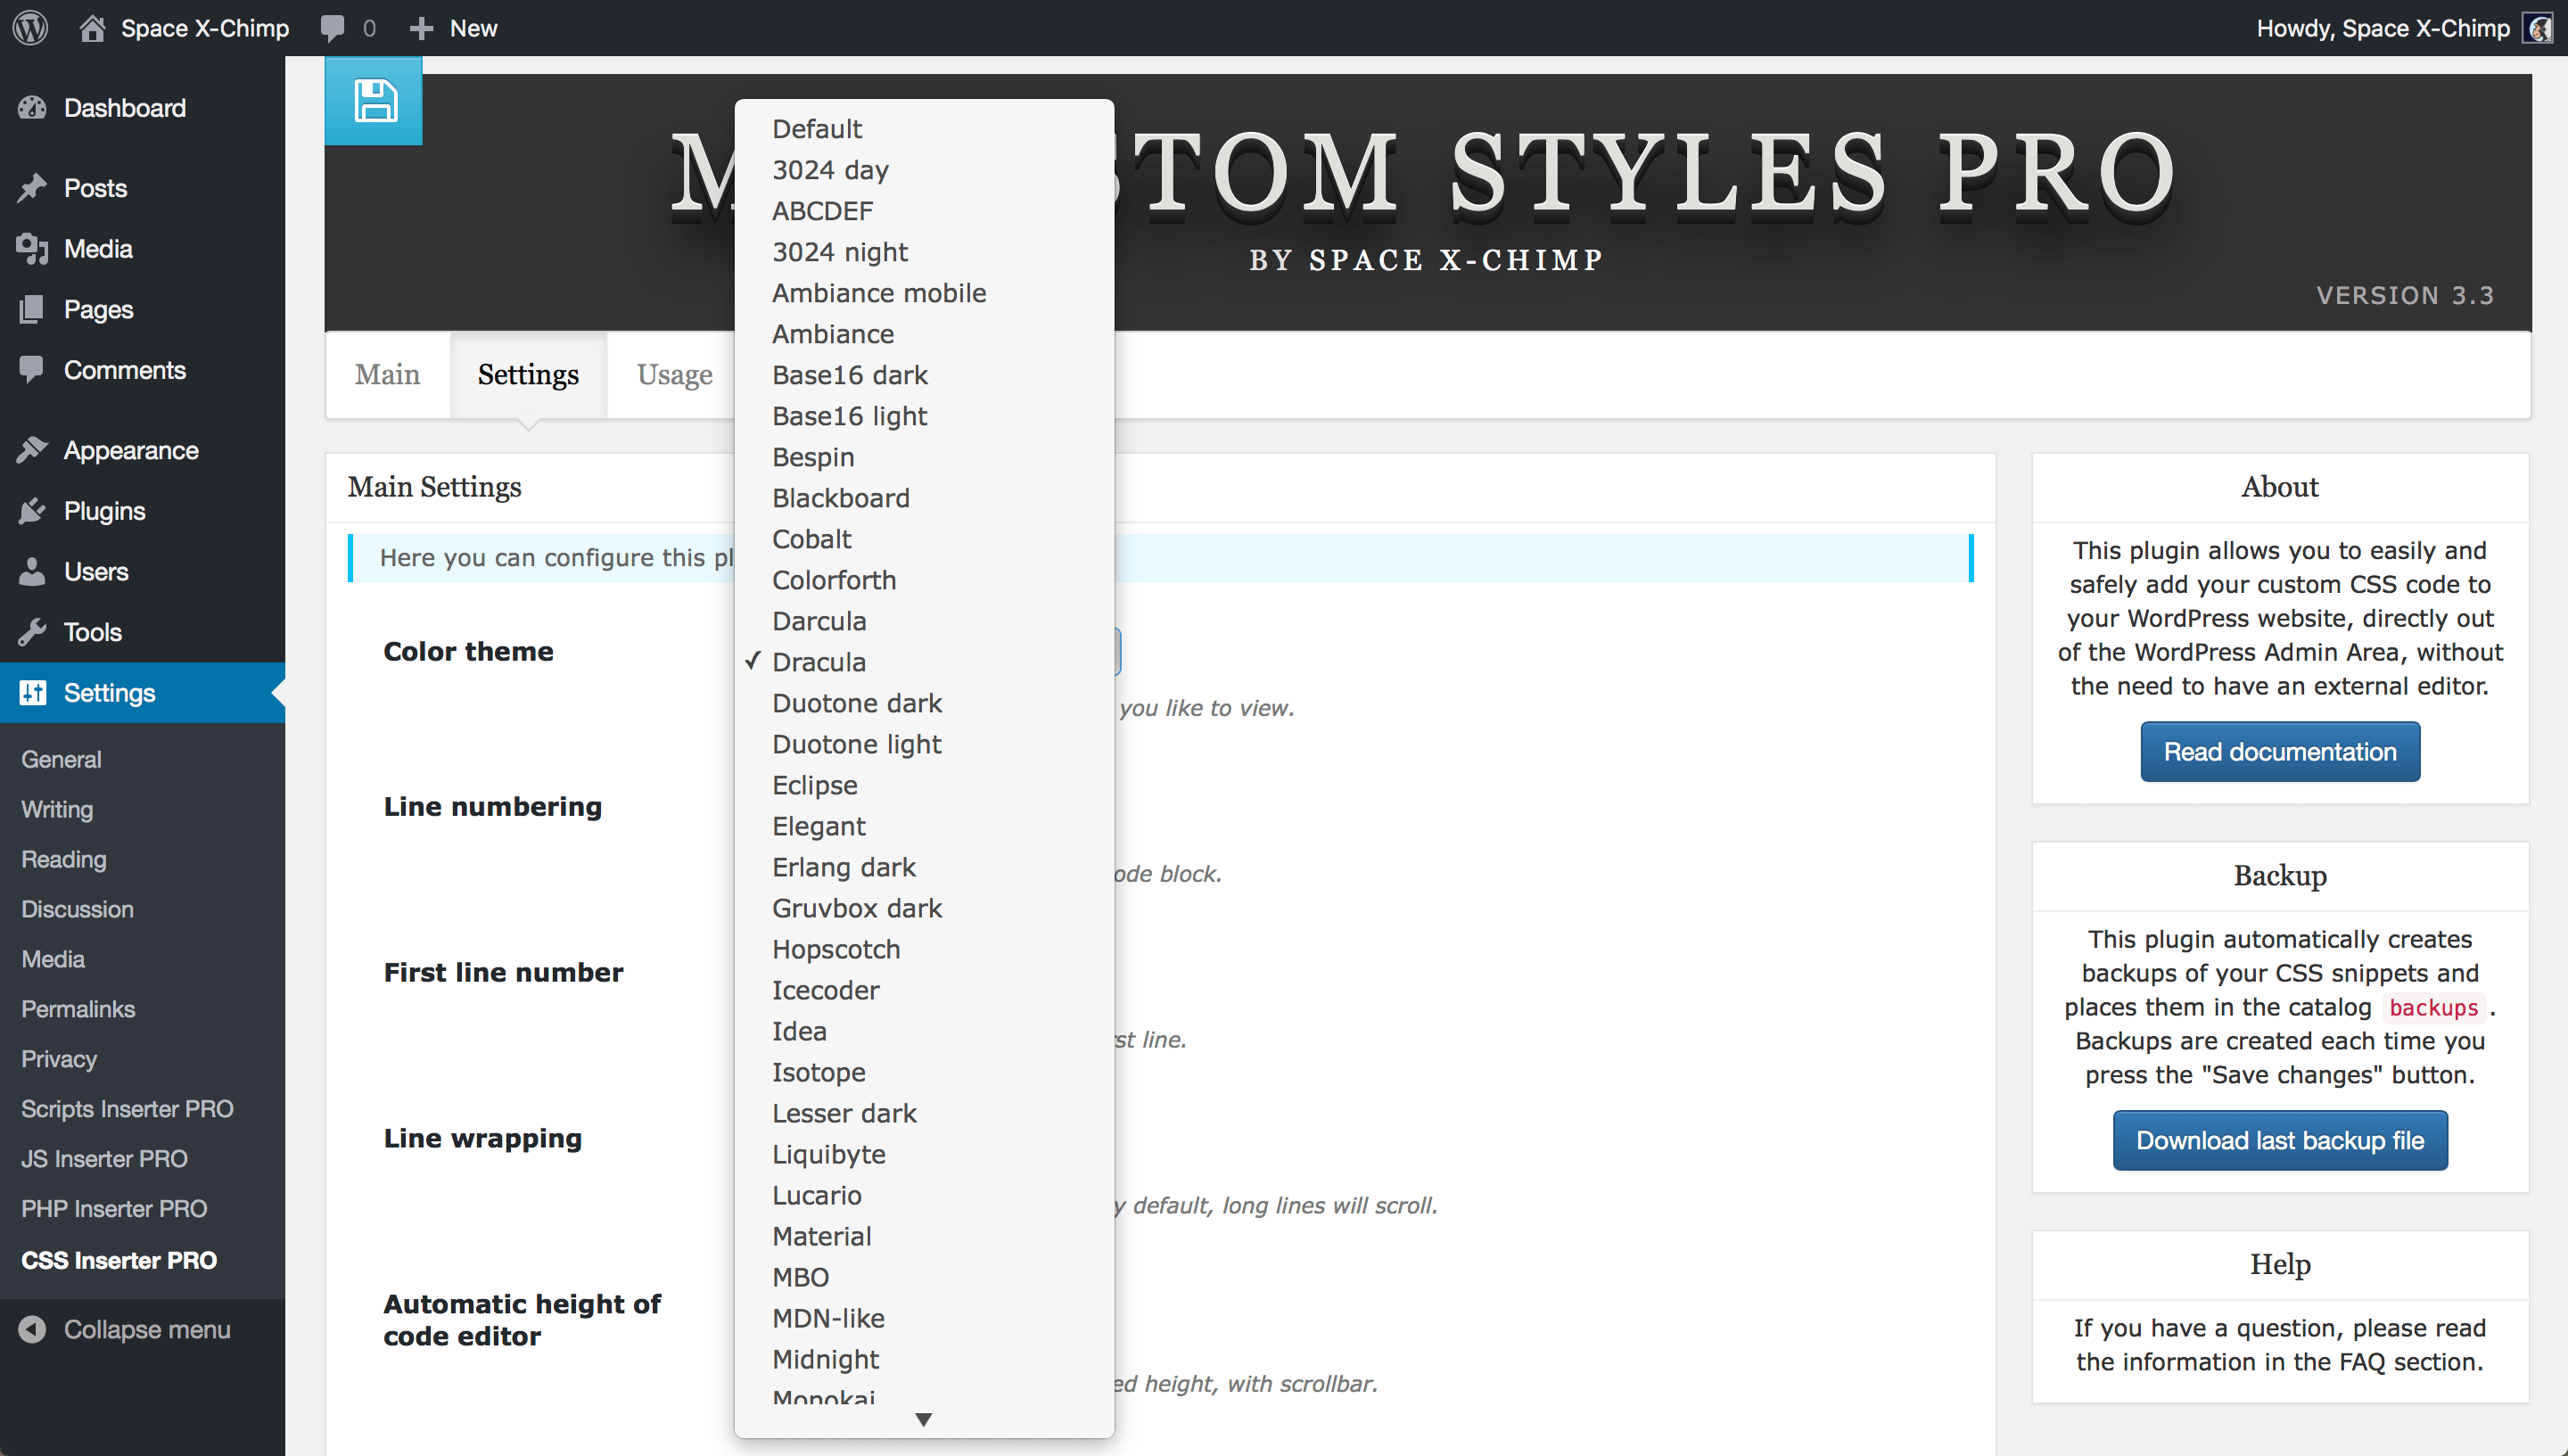Click the user avatar in the admin bar

(2538, 28)
